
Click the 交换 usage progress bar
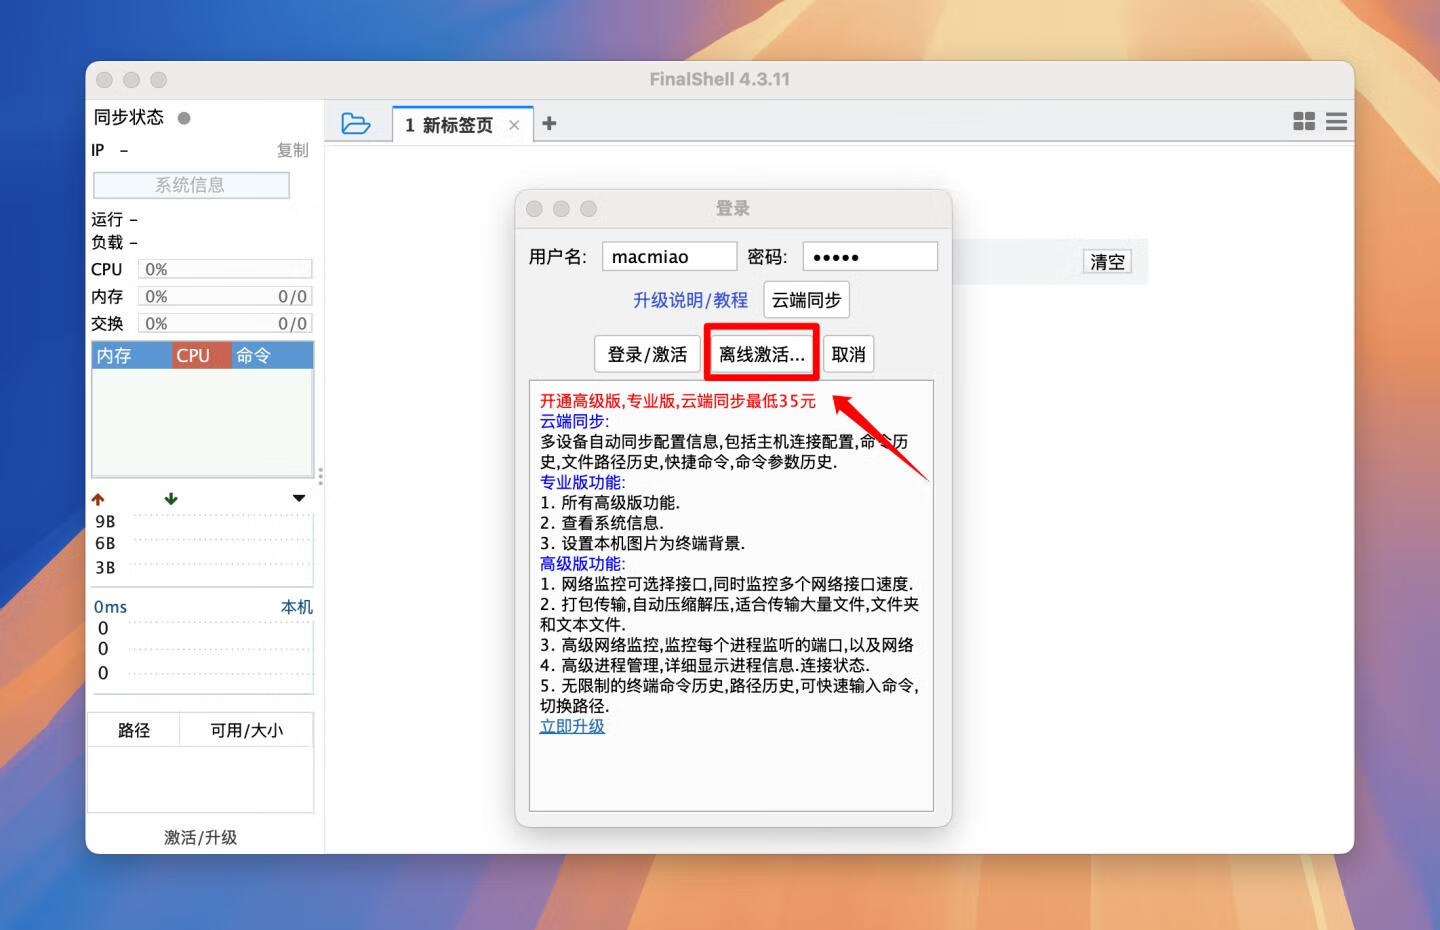tap(225, 323)
